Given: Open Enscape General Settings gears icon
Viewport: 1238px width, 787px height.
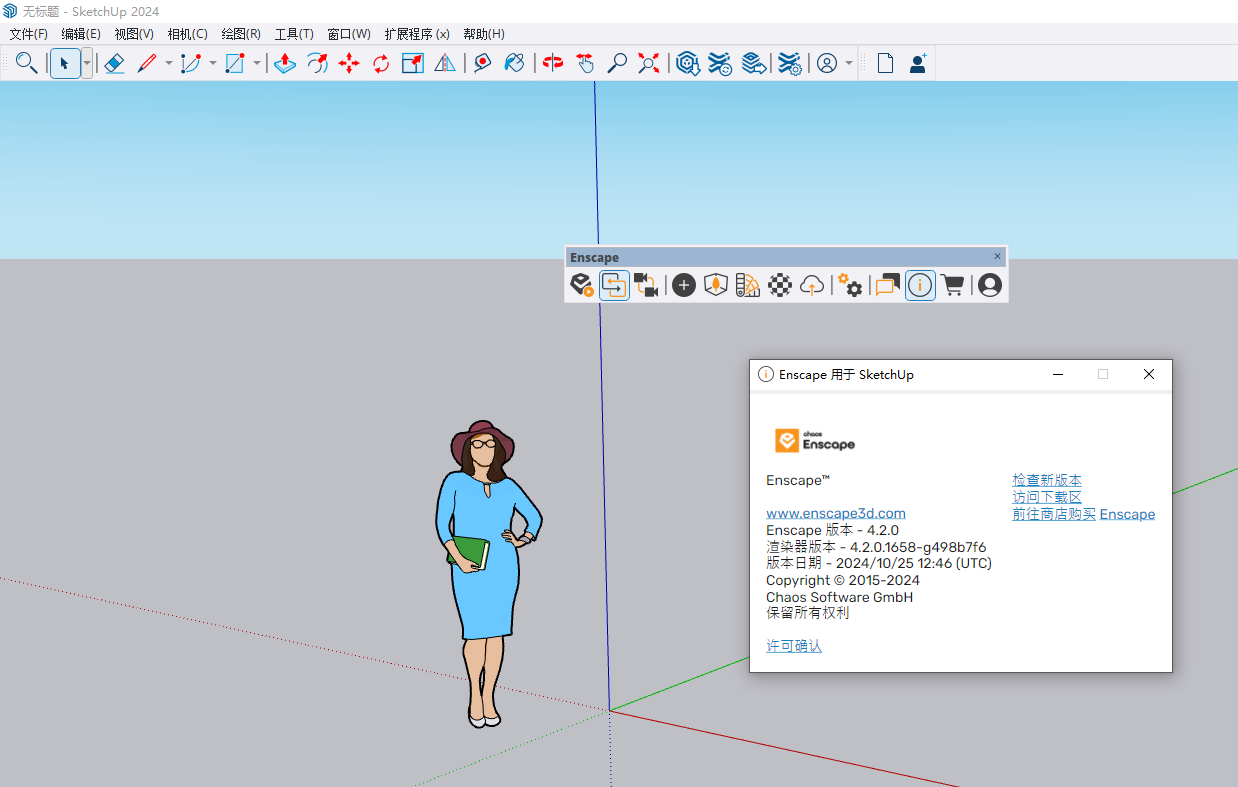Looking at the screenshot, I should click(850, 285).
